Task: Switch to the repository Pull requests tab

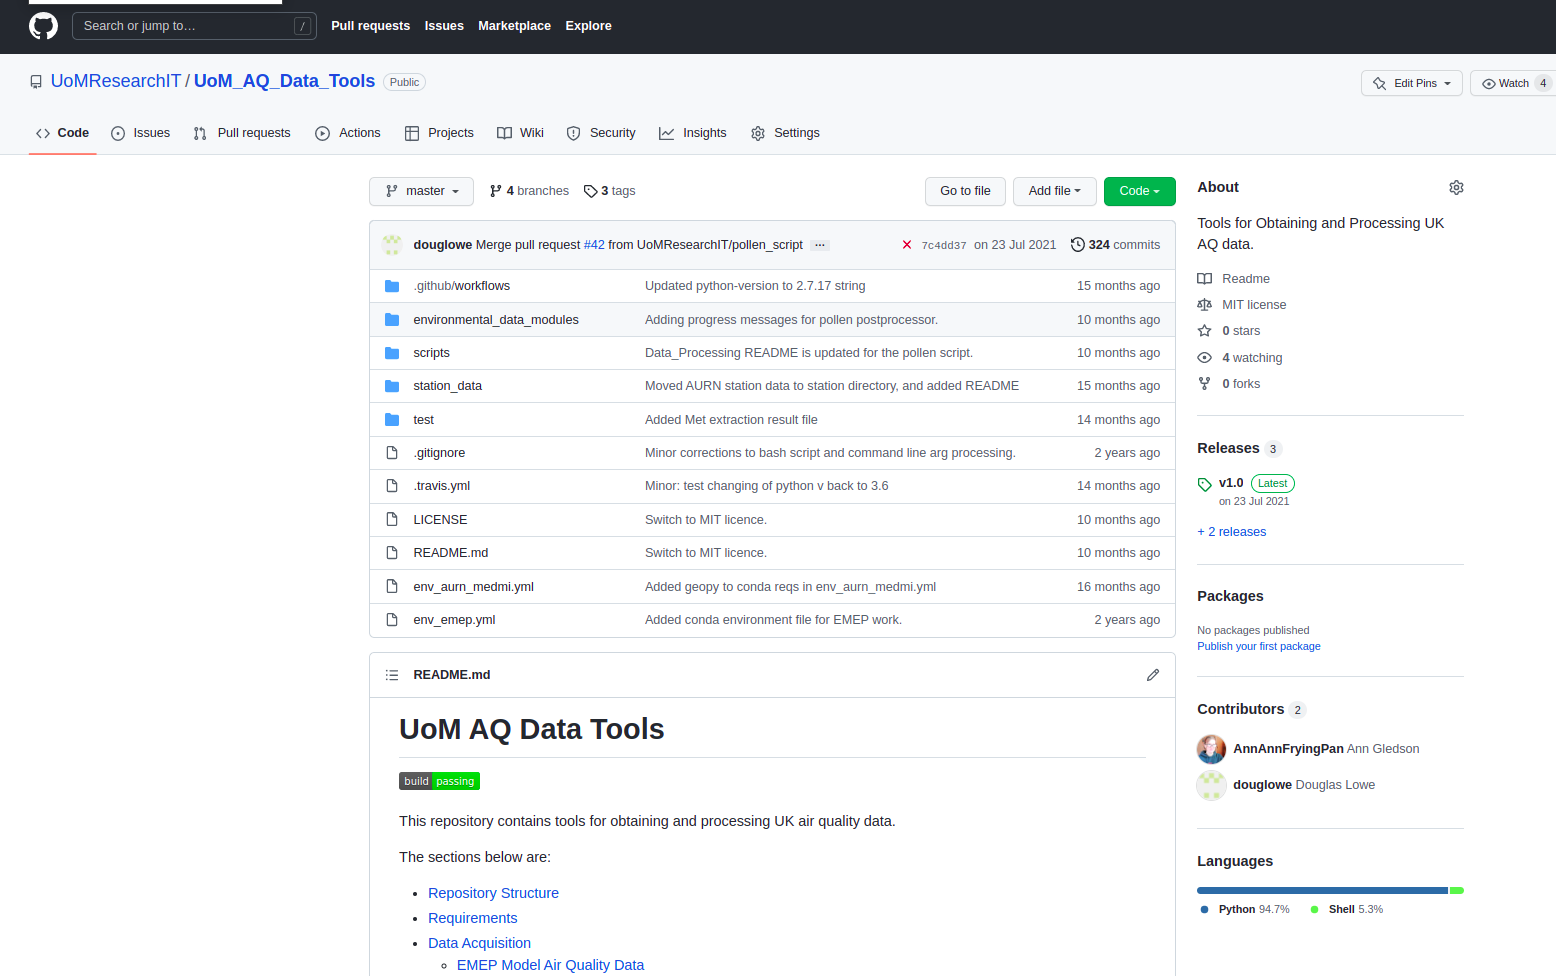Action: (x=242, y=133)
